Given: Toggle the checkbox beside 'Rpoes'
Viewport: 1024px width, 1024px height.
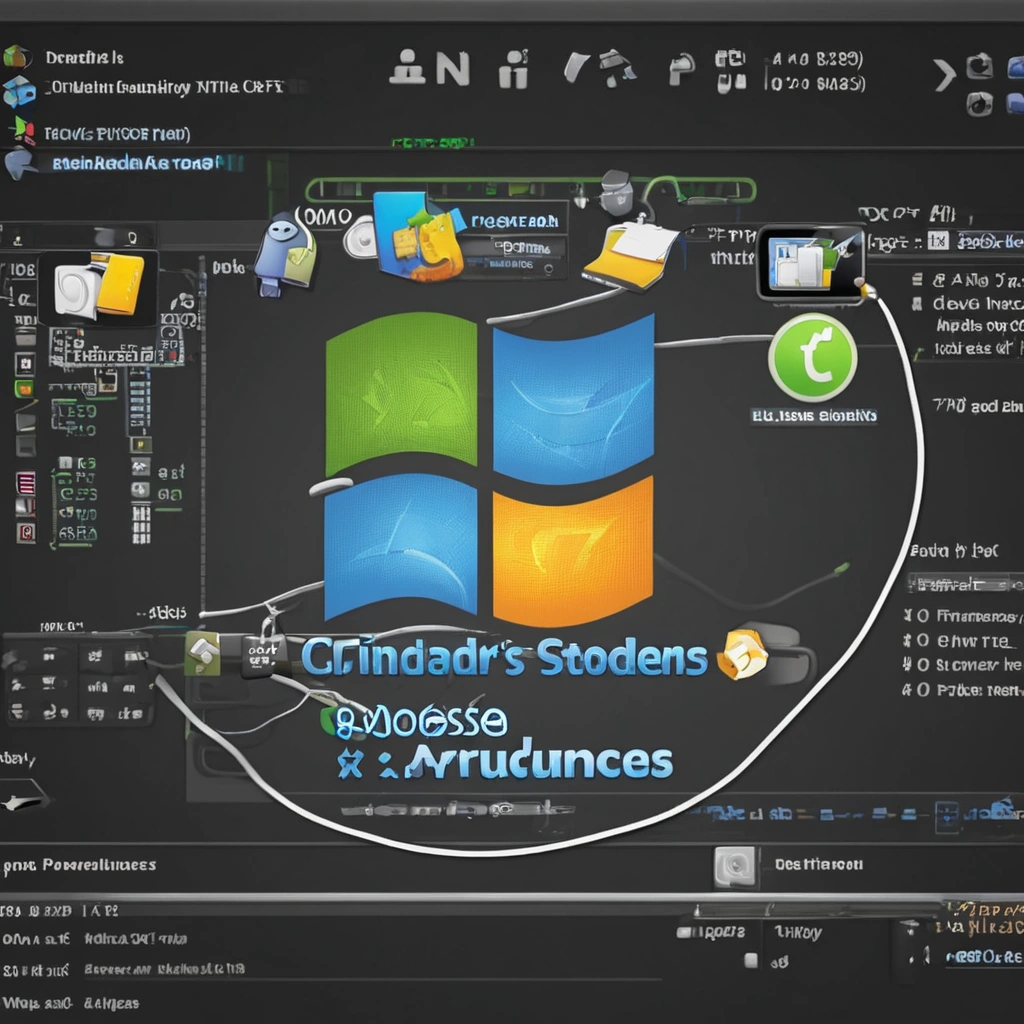Looking at the screenshot, I should (684, 932).
